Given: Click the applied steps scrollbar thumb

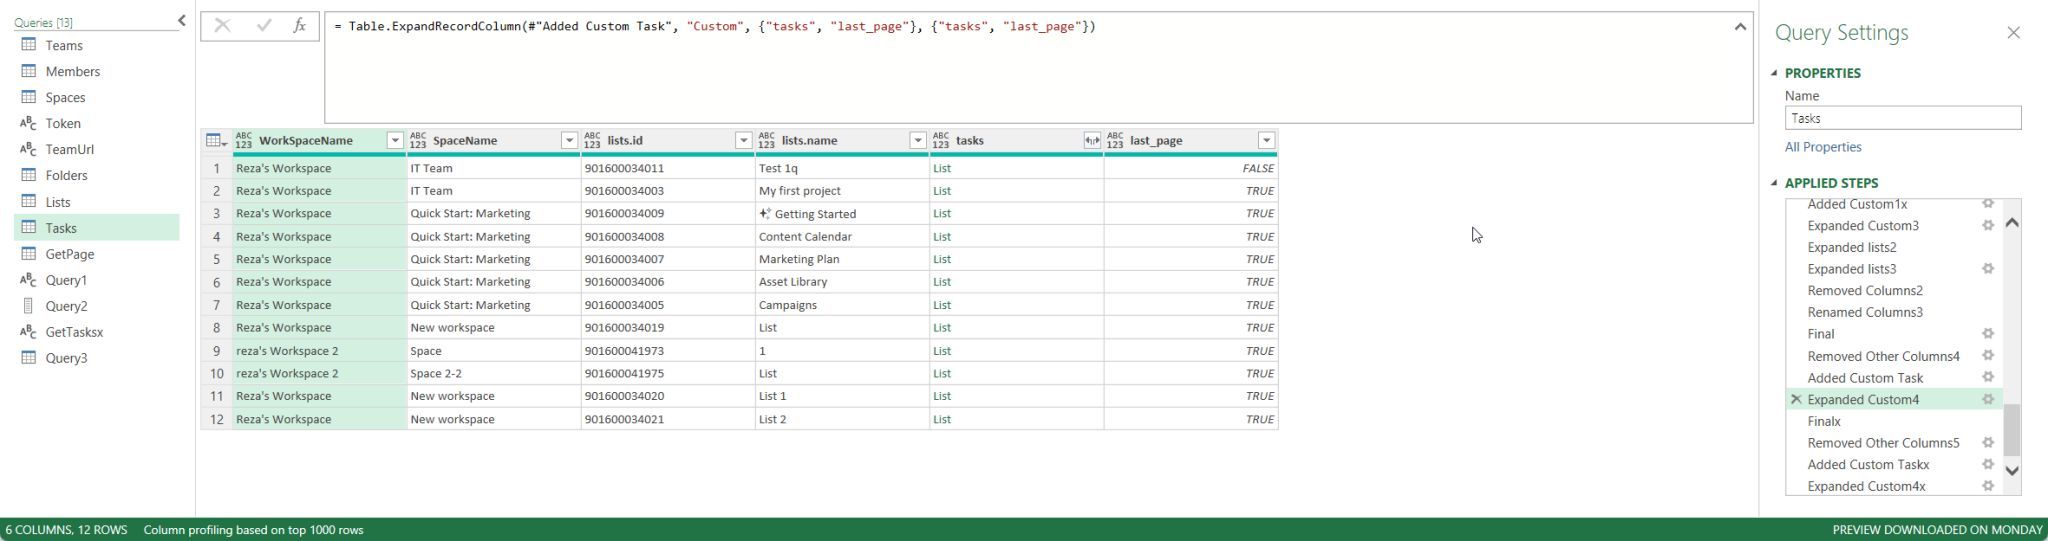Looking at the screenshot, I should click(2012, 429).
